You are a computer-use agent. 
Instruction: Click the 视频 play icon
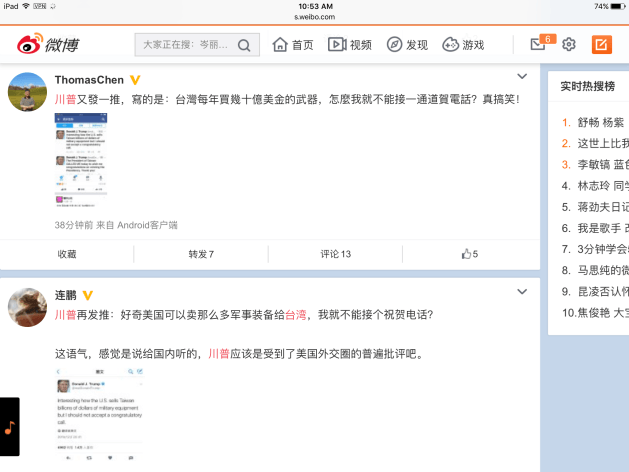(x=337, y=45)
